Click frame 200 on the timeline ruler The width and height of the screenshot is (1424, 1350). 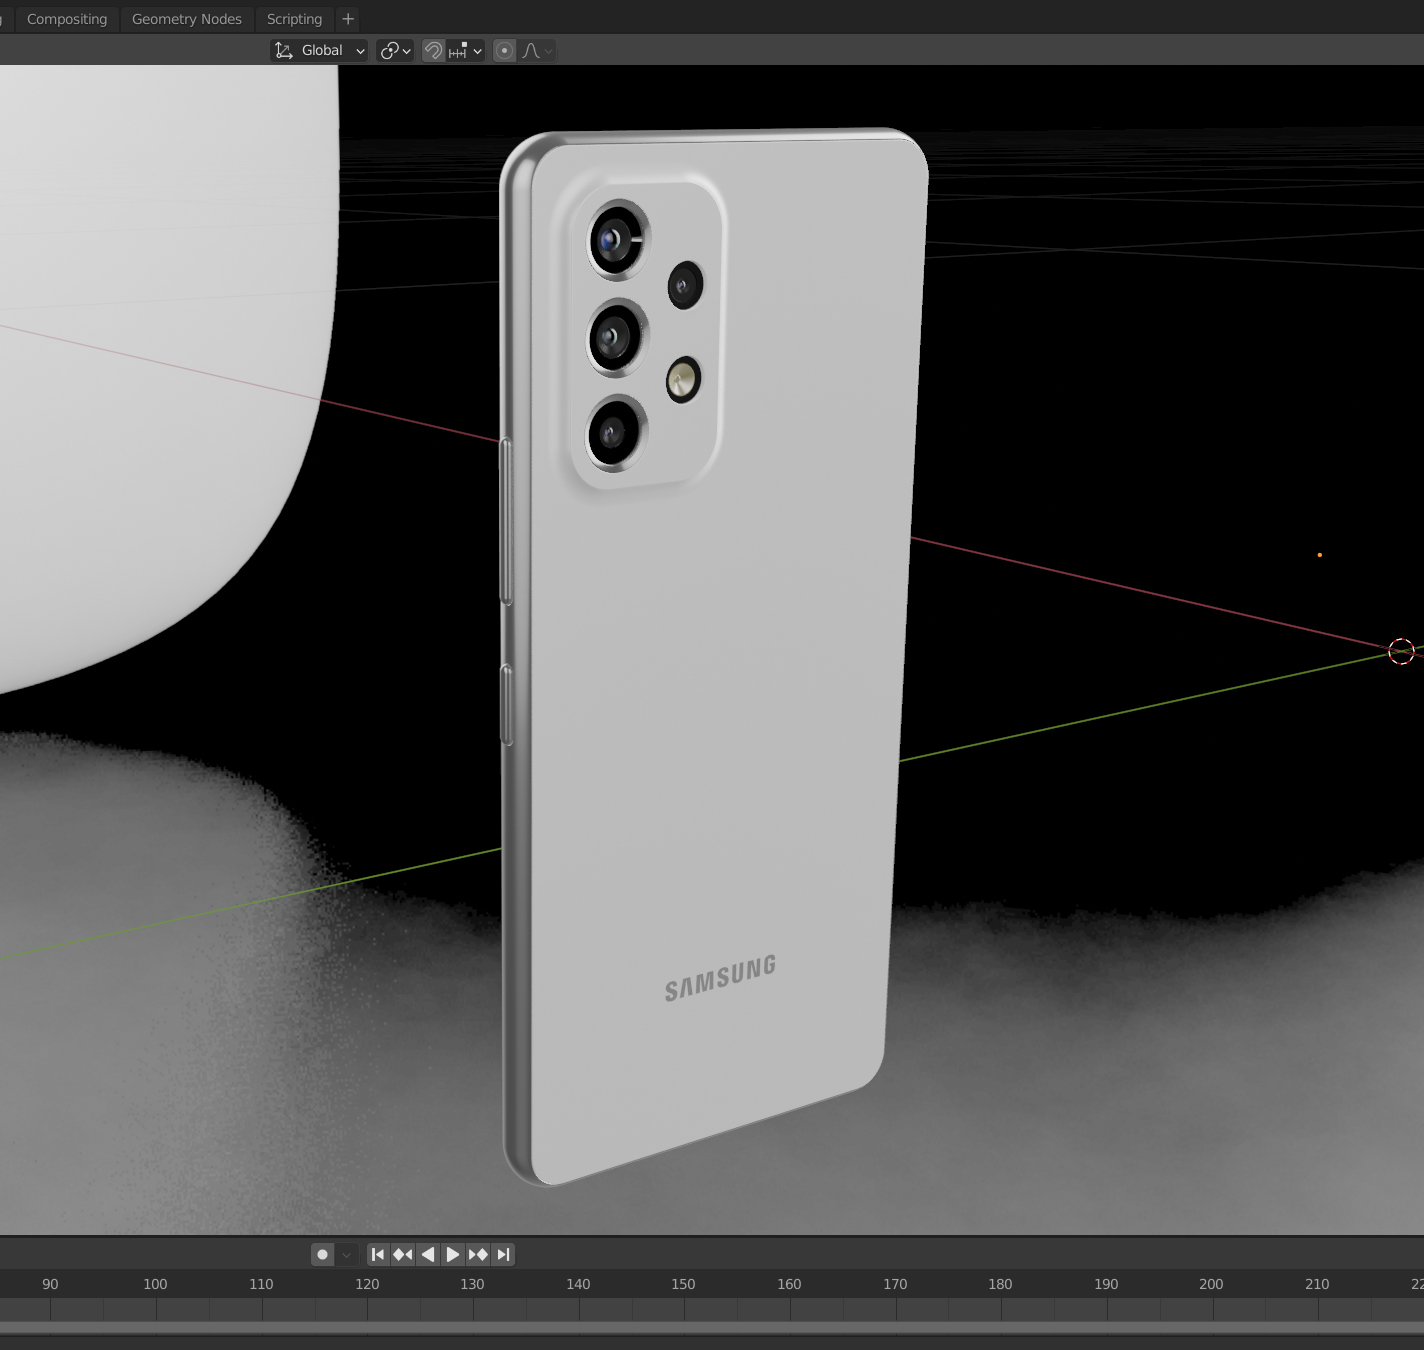[x=1211, y=1284]
